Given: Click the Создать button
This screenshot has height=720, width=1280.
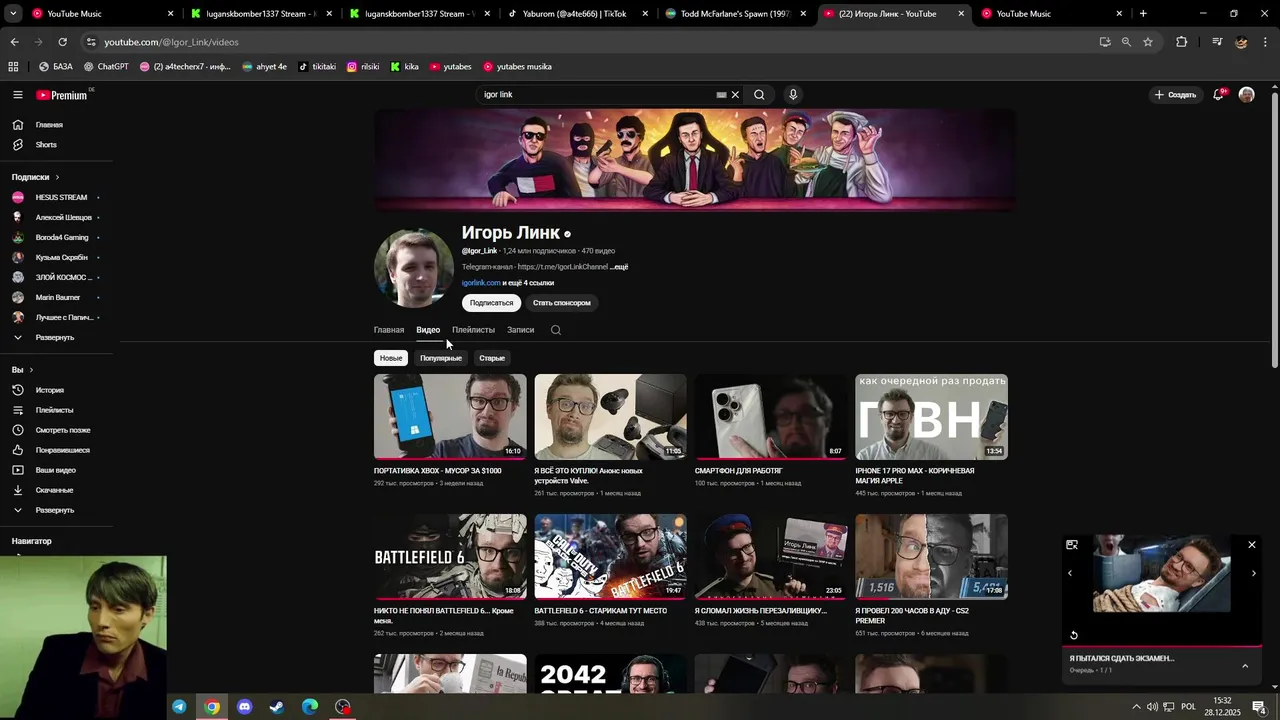Looking at the screenshot, I should point(1175,95).
